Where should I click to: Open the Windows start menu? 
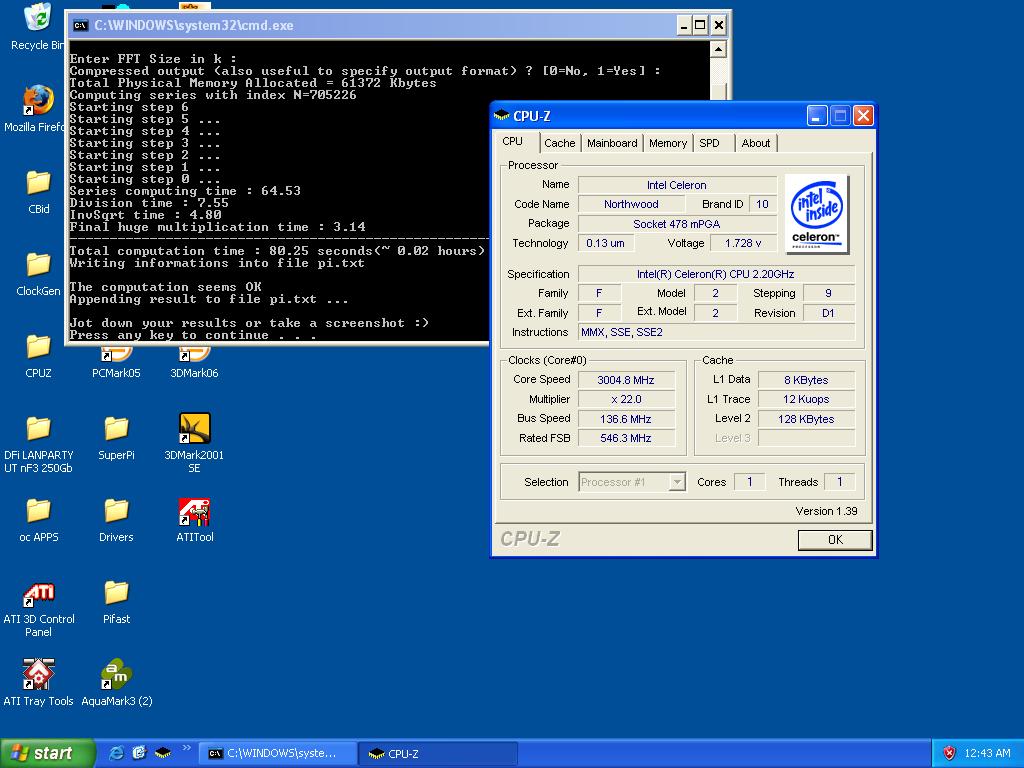(47, 753)
